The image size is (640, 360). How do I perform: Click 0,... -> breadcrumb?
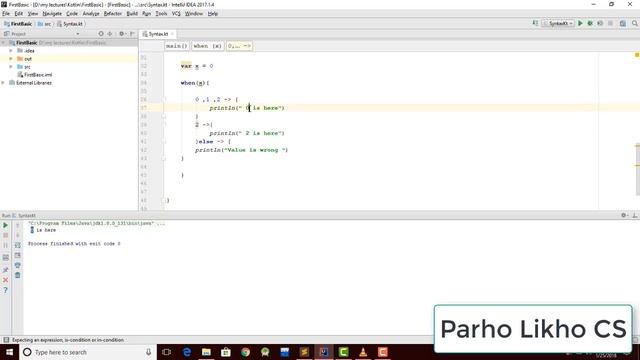(240, 46)
